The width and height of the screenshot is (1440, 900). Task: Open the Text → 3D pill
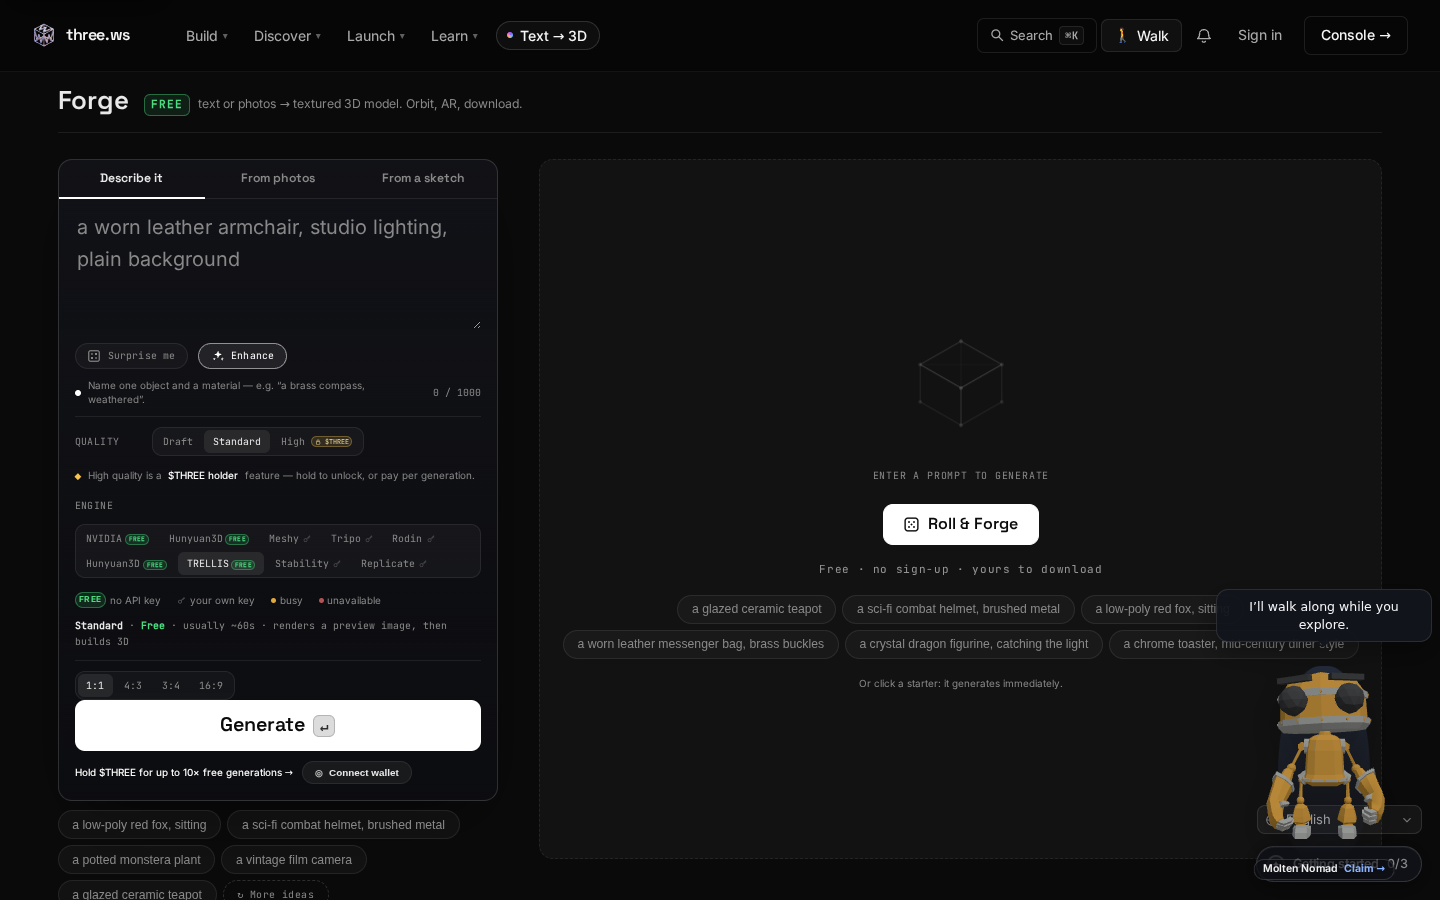tap(548, 36)
